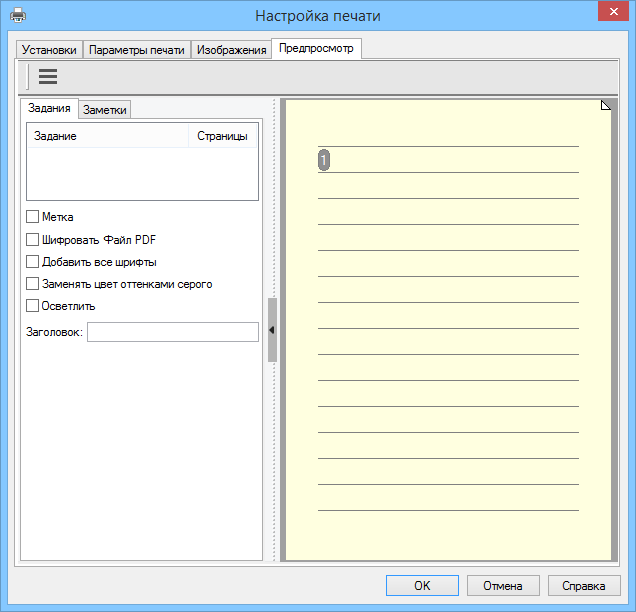Confirm with the OK button
The width and height of the screenshot is (636, 612).
pyautogui.click(x=422, y=585)
